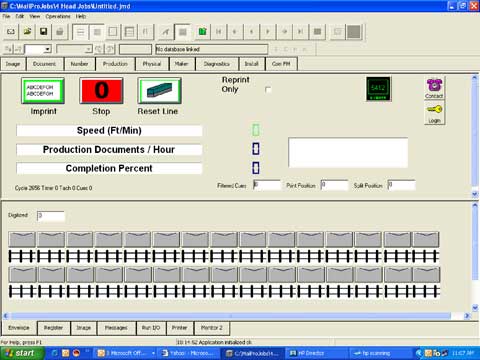Click the green document toolbar icon
This screenshot has width=480, height=360.
pos(202,32)
